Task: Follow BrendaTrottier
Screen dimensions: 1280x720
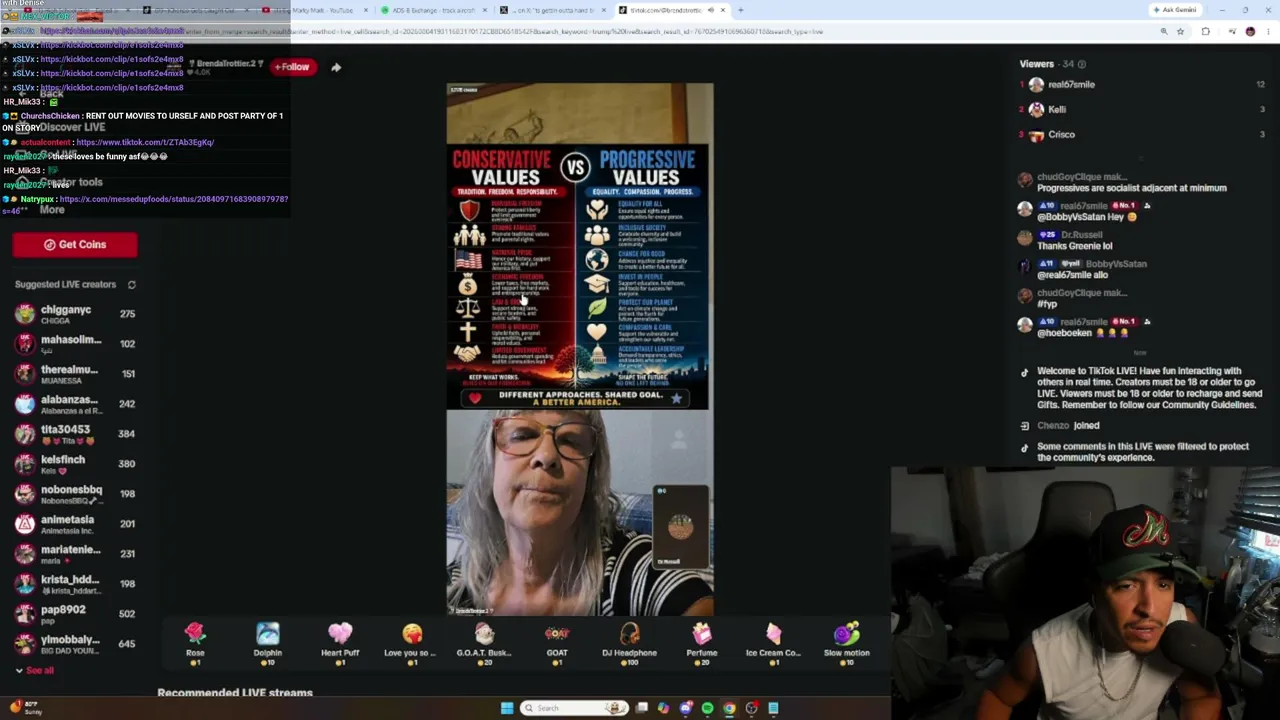Action: pos(292,67)
